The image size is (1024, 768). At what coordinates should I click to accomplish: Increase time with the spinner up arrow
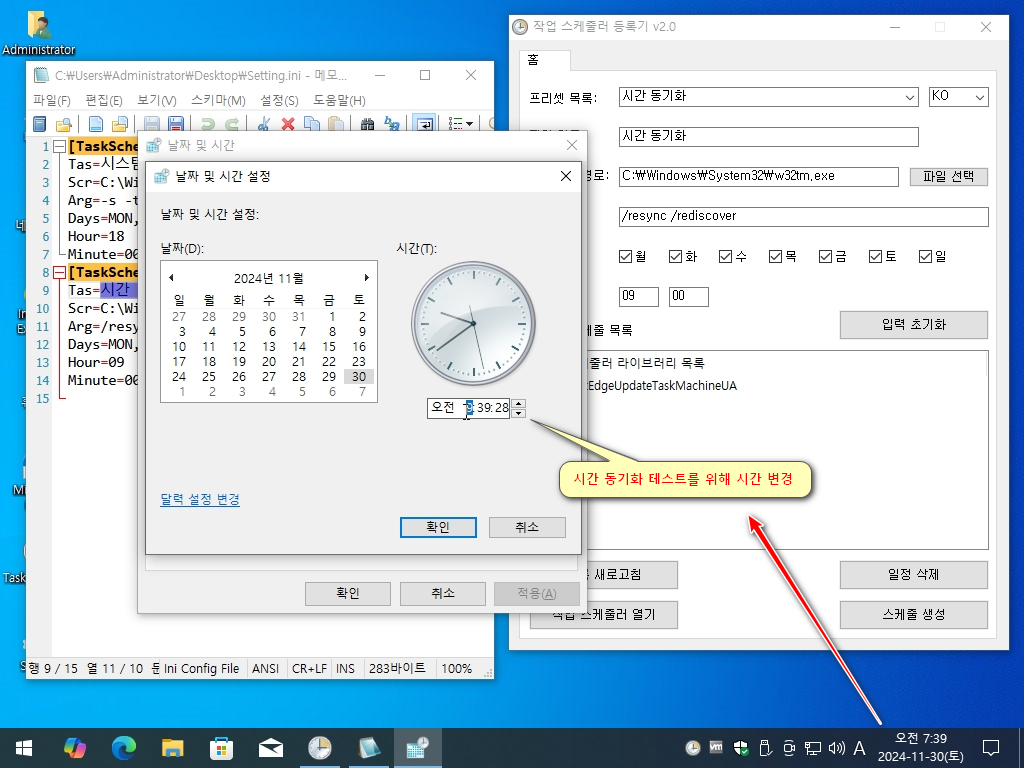[519, 404]
